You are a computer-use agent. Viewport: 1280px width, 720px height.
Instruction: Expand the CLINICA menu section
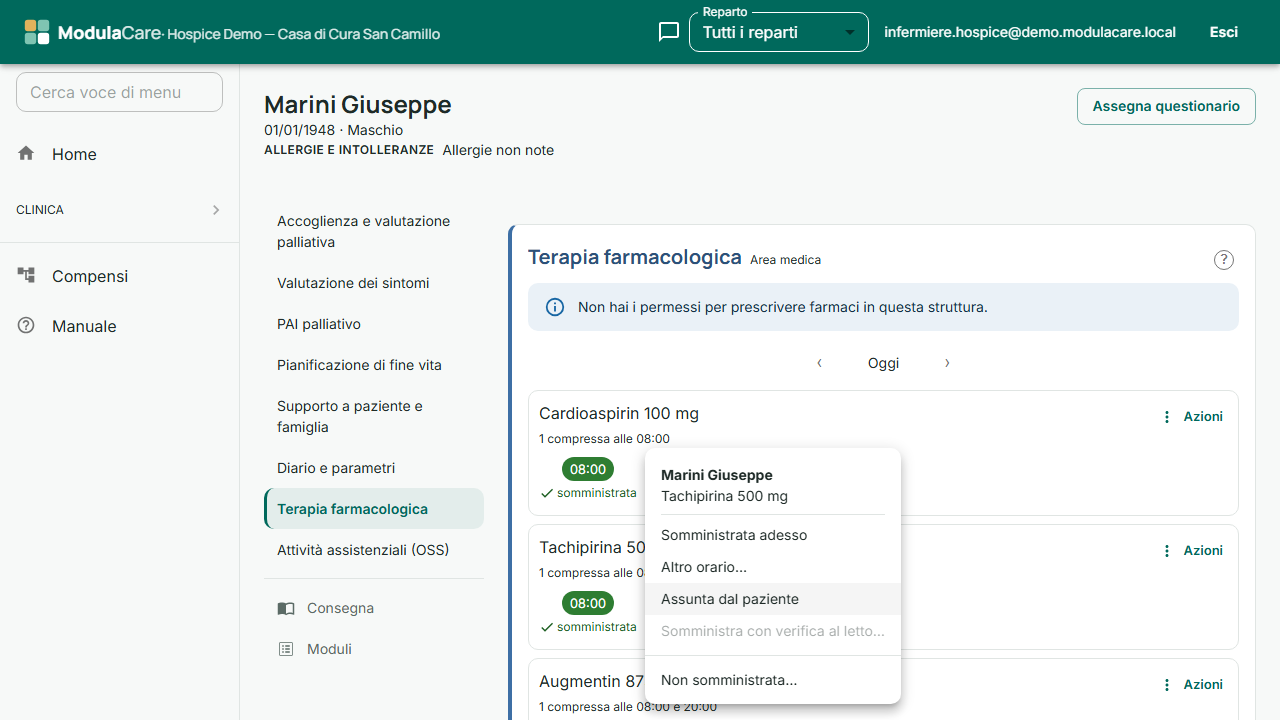pyautogui.click(x=120, y=210)
